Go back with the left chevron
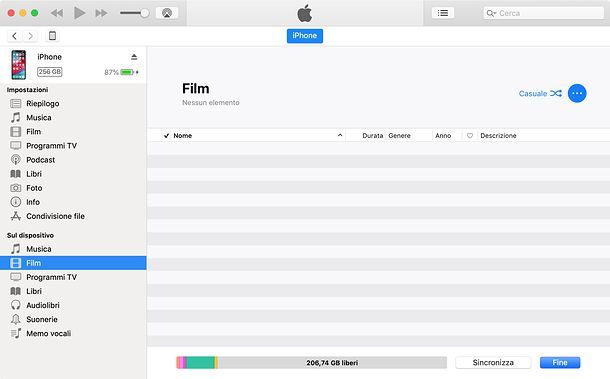The height and width of the screenshot is (379, 610). click(x=15, y=36)
